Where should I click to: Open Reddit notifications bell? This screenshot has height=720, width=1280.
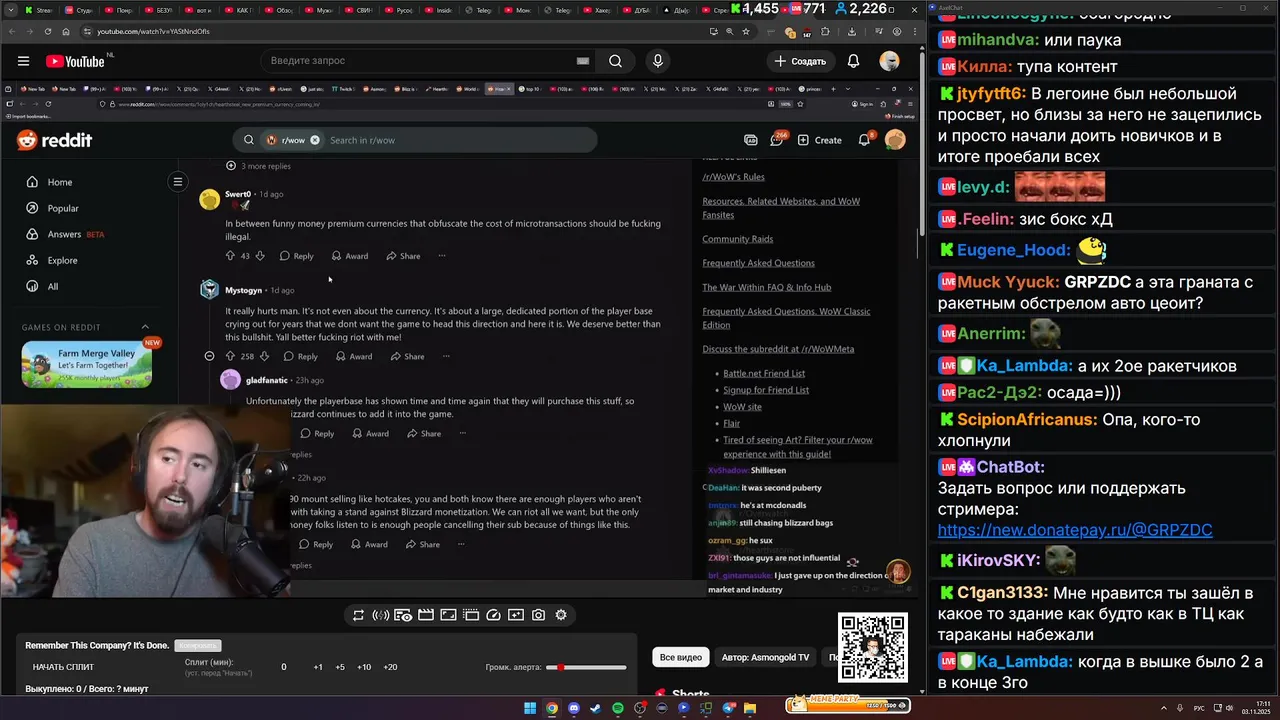[x=864, y=140]
